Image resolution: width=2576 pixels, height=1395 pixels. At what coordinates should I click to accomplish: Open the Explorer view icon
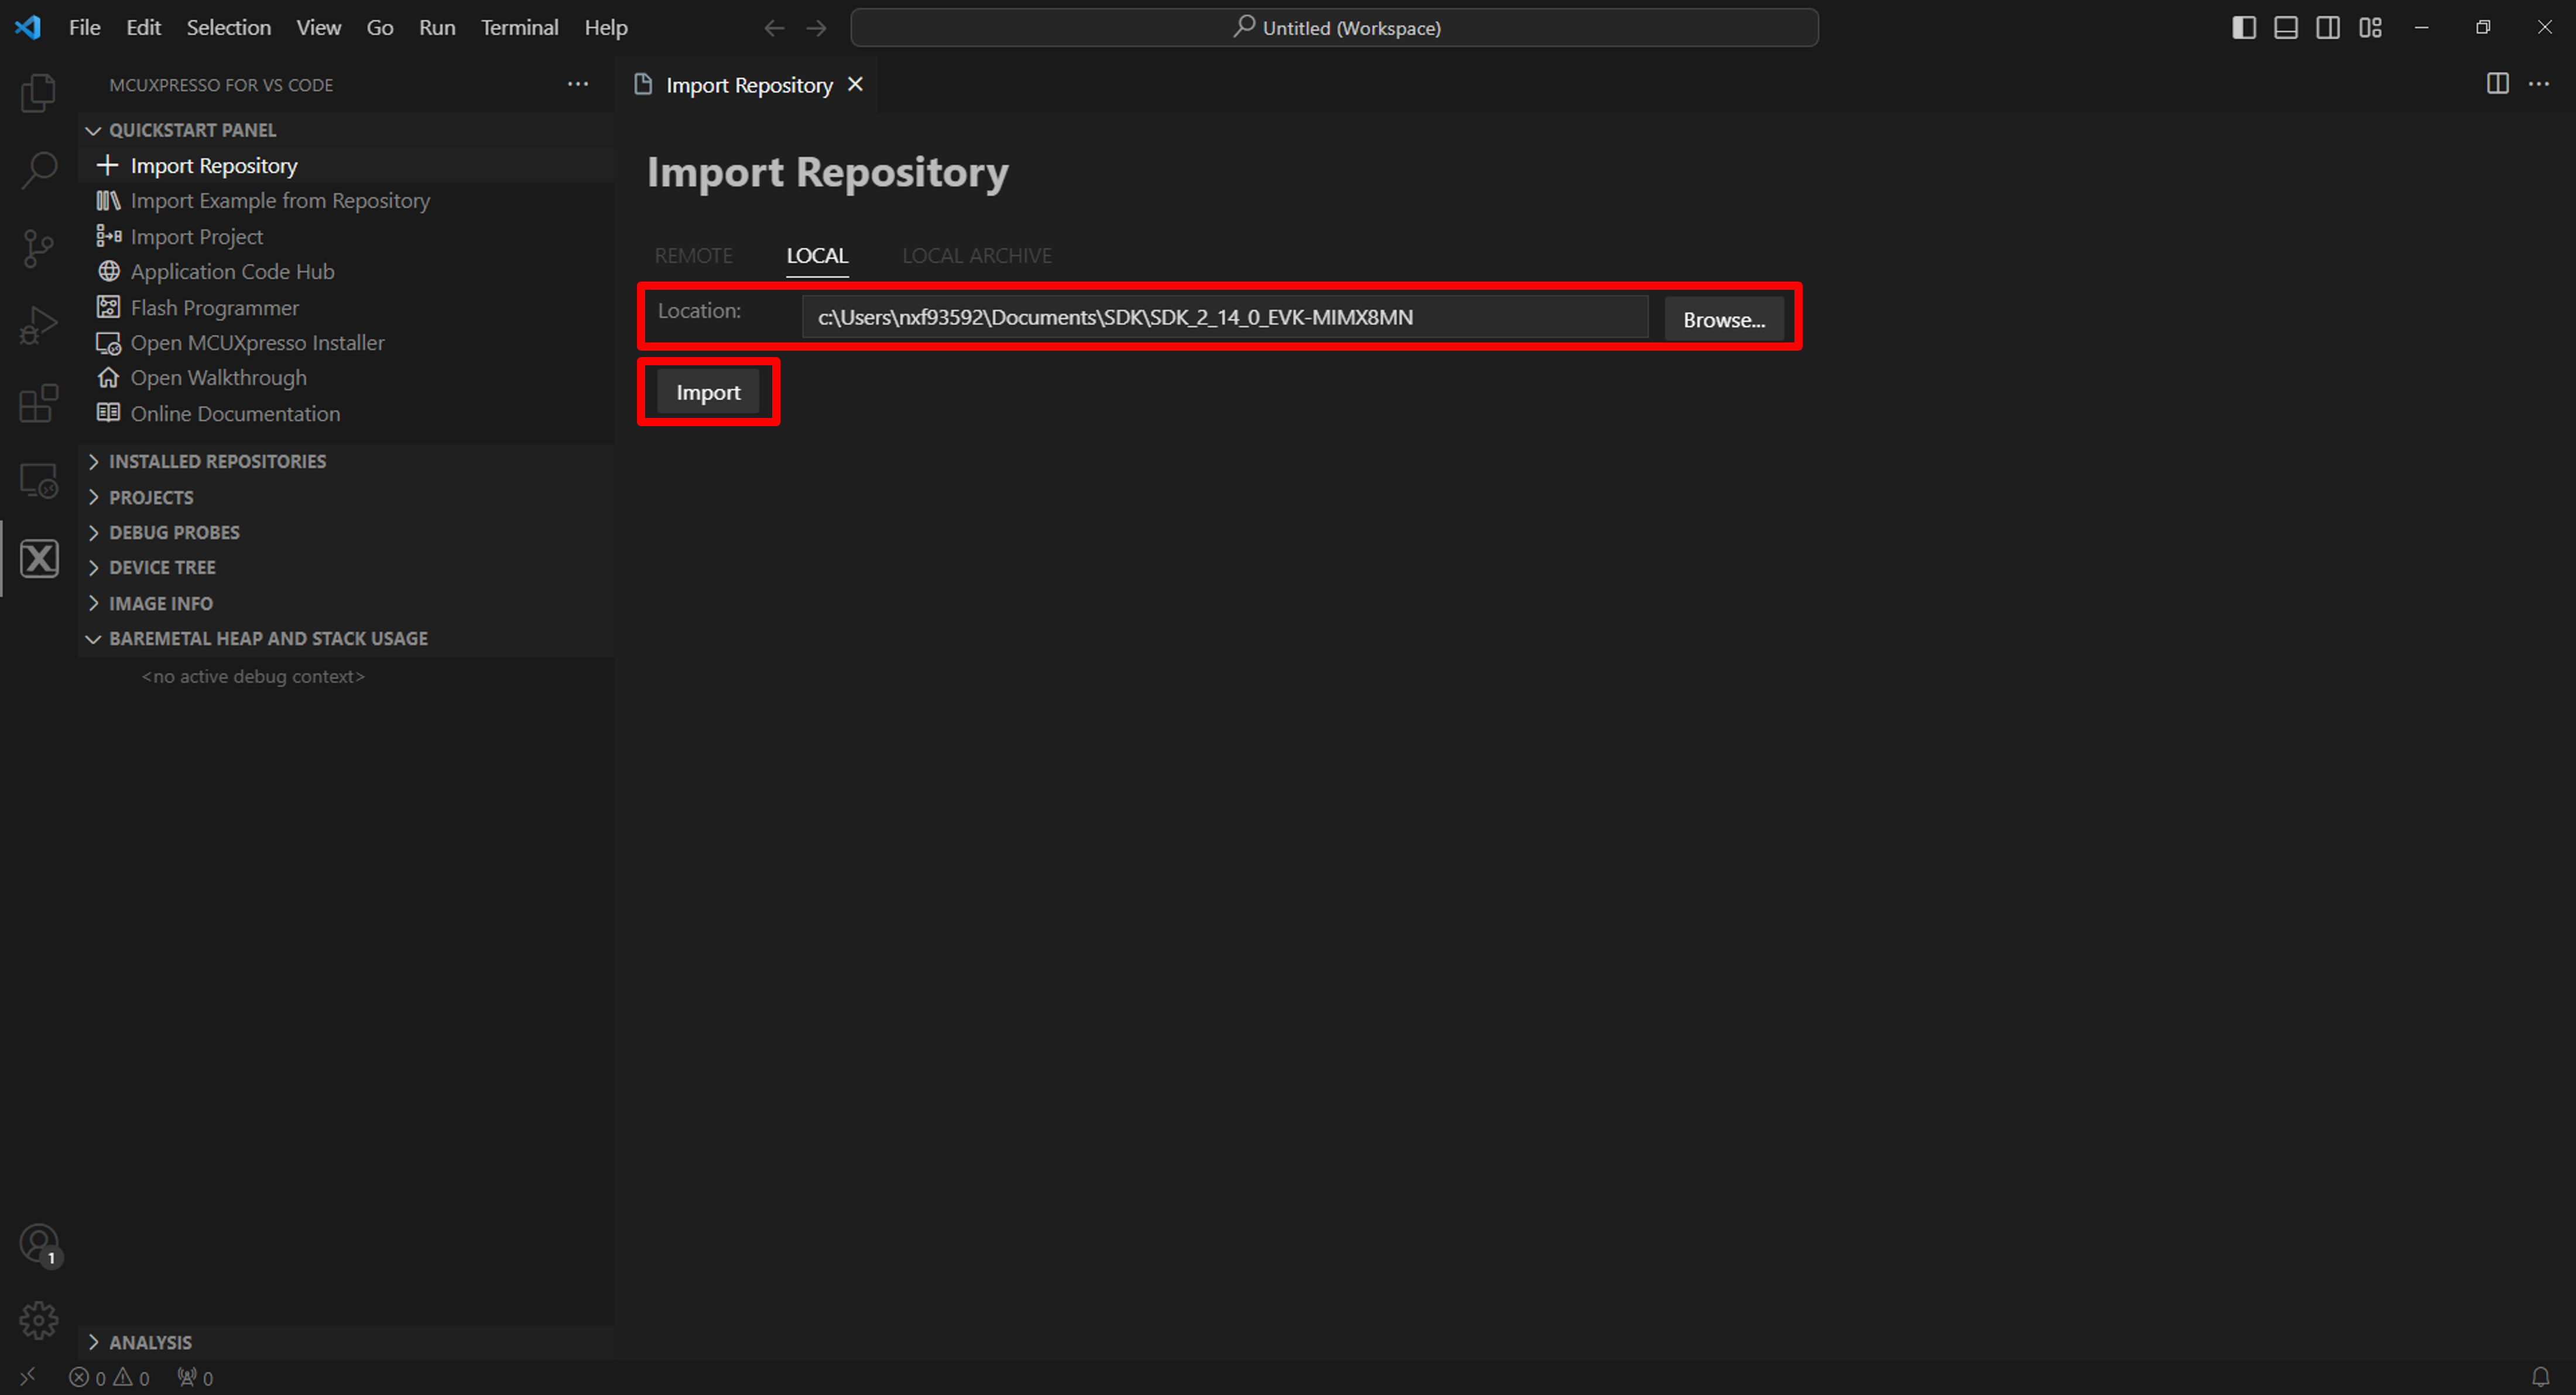click(x=39, y=93)
